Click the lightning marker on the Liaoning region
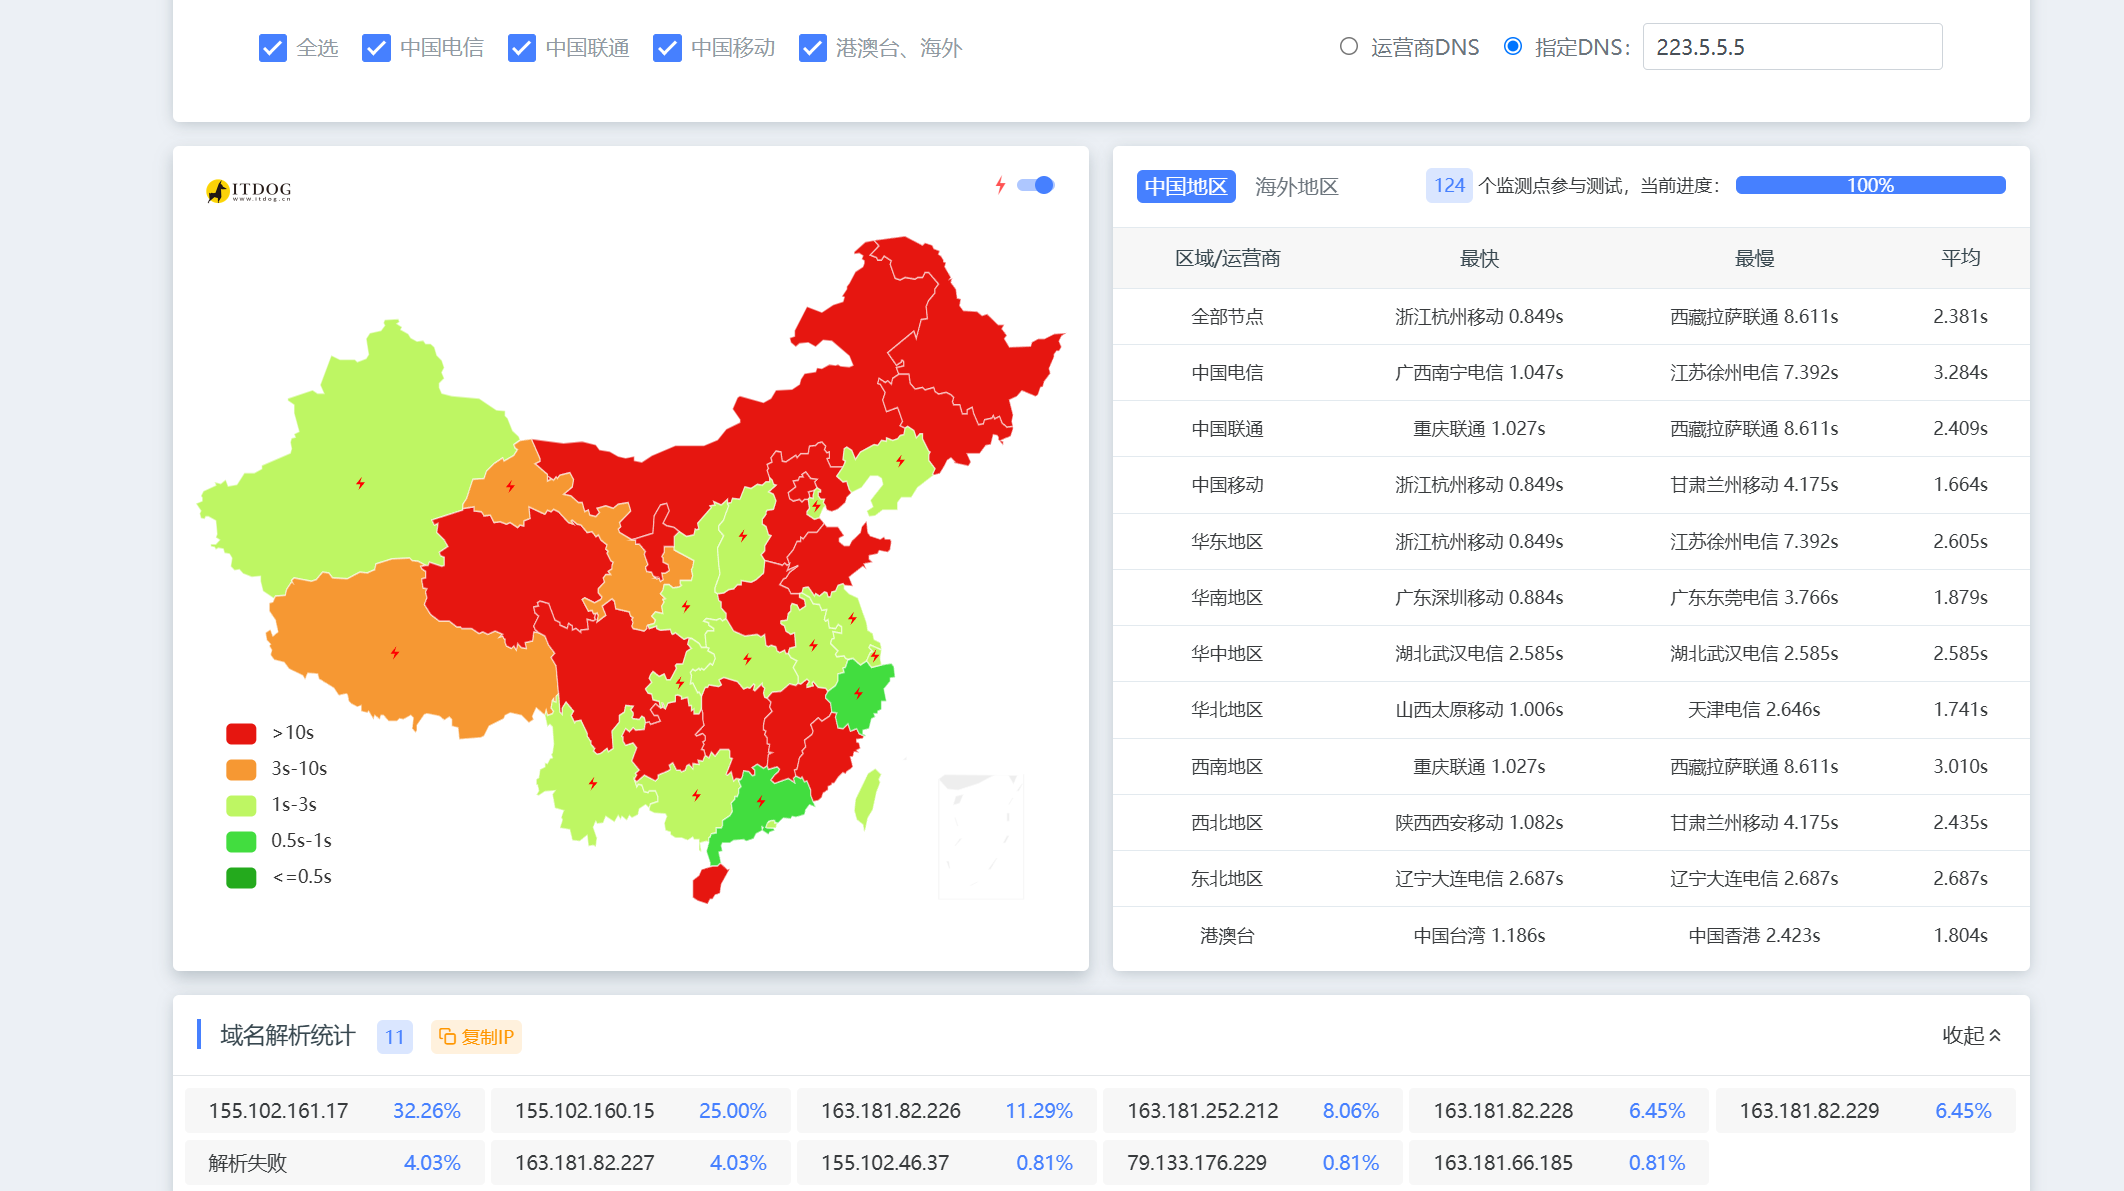This screenshot has width=2124, height=1191. click(900, 461)
